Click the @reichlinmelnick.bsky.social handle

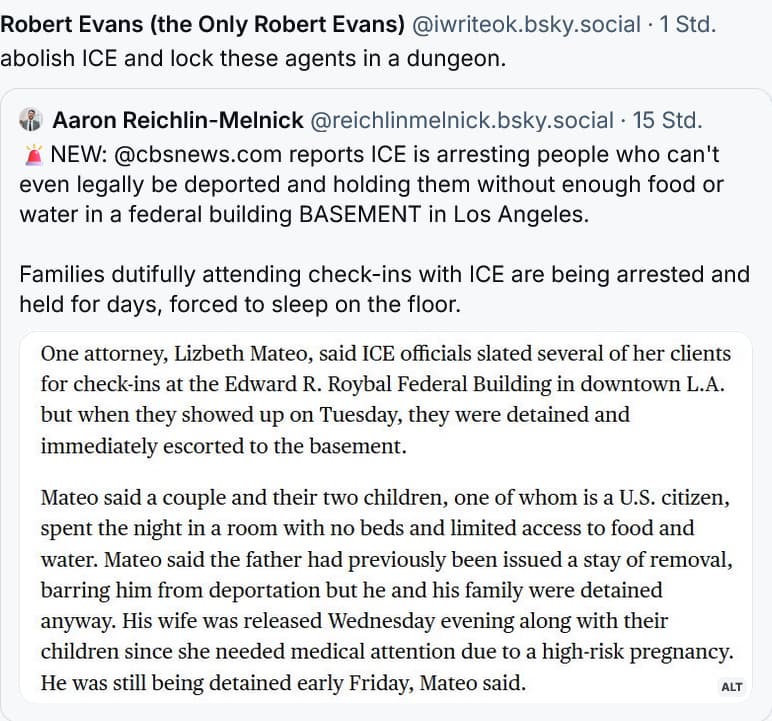point(462,121)
